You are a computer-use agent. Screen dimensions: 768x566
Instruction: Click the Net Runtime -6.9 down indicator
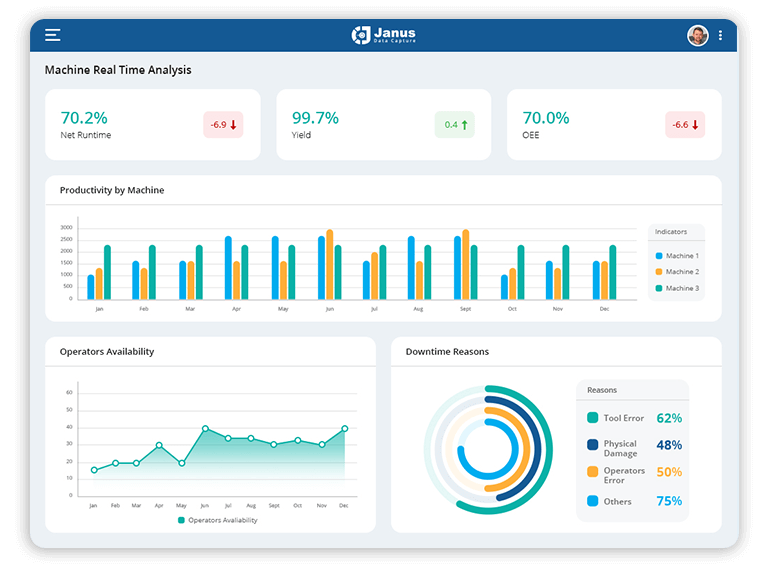(x=223, y=125)
